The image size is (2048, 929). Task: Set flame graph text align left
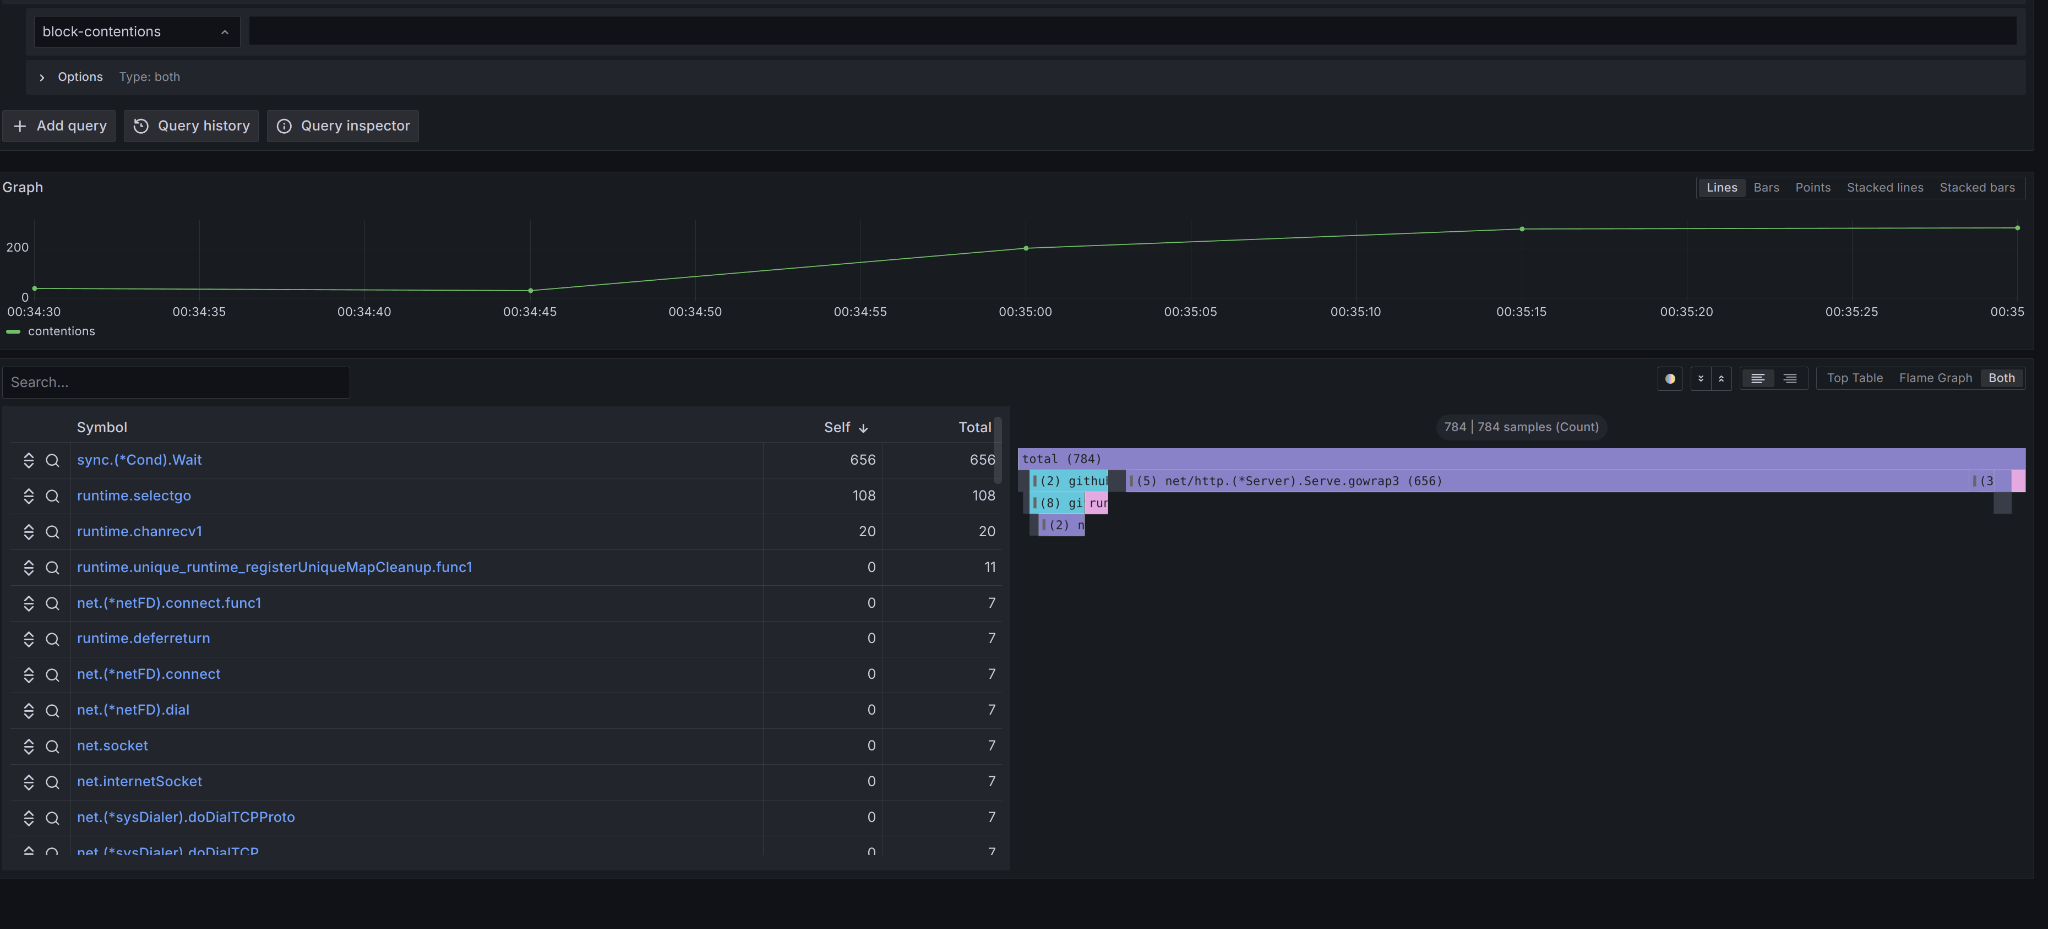pos(1757,379)
